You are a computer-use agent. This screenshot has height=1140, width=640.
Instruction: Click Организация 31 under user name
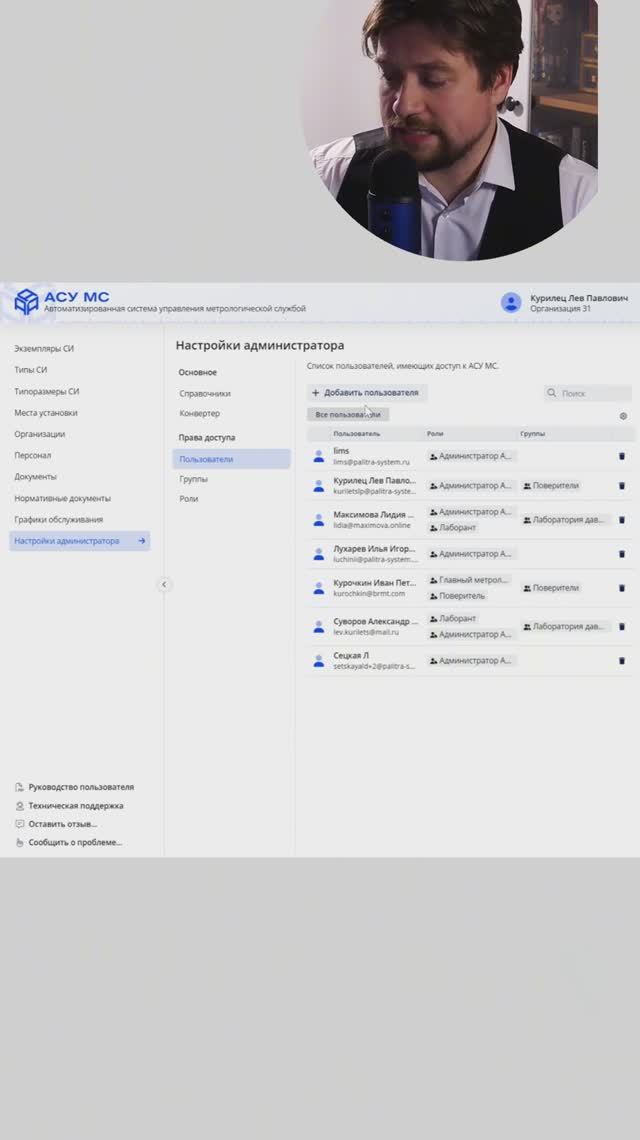pos(560,308)
